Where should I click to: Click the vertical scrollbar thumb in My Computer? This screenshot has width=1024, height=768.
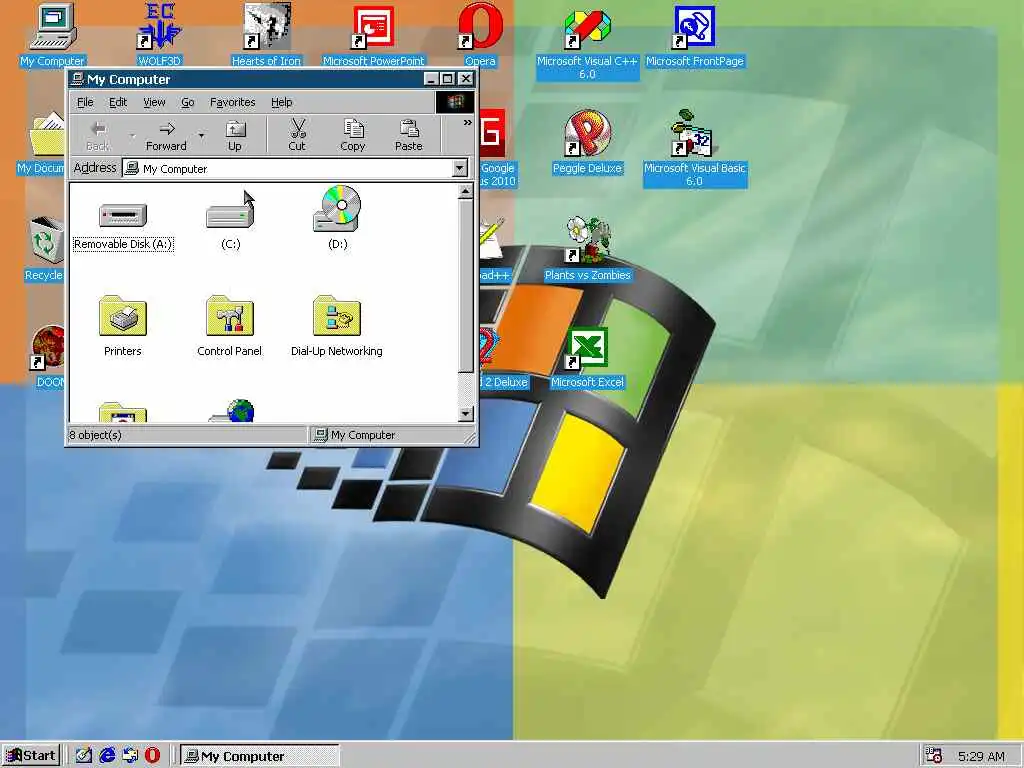[x=465, y=285]
